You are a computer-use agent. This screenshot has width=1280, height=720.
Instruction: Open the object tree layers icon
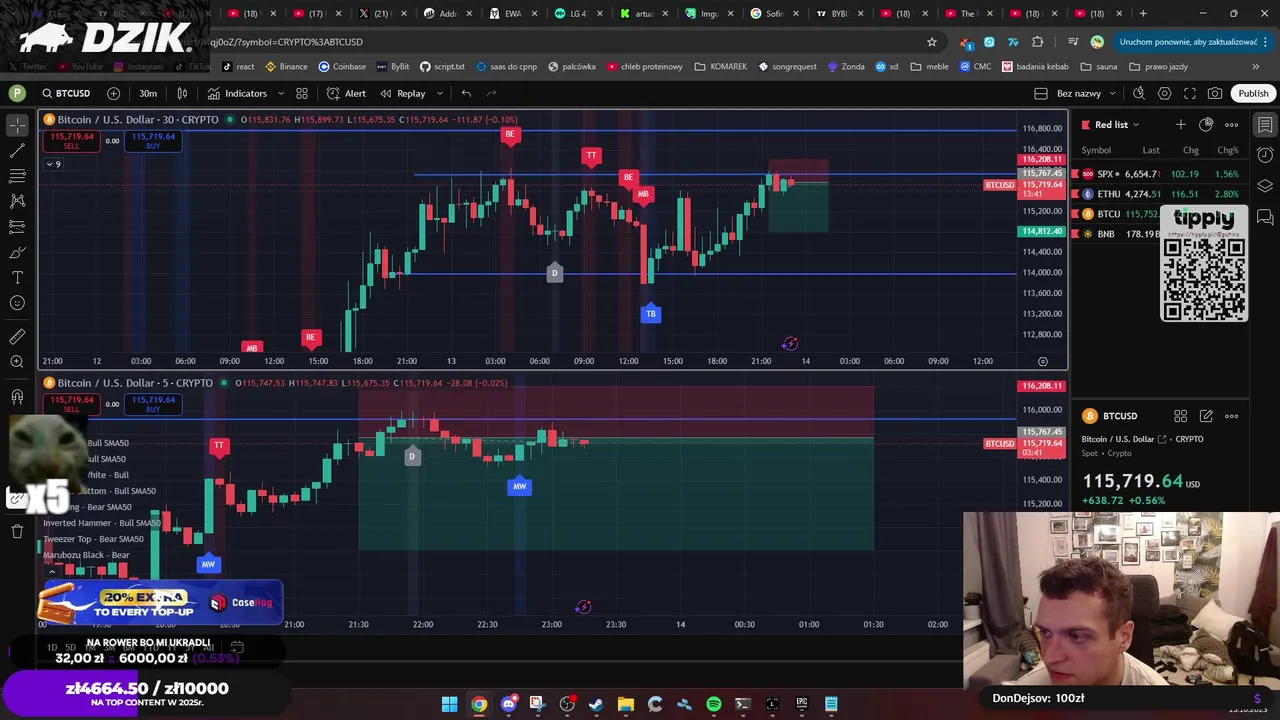click(x=1265, y=186)
